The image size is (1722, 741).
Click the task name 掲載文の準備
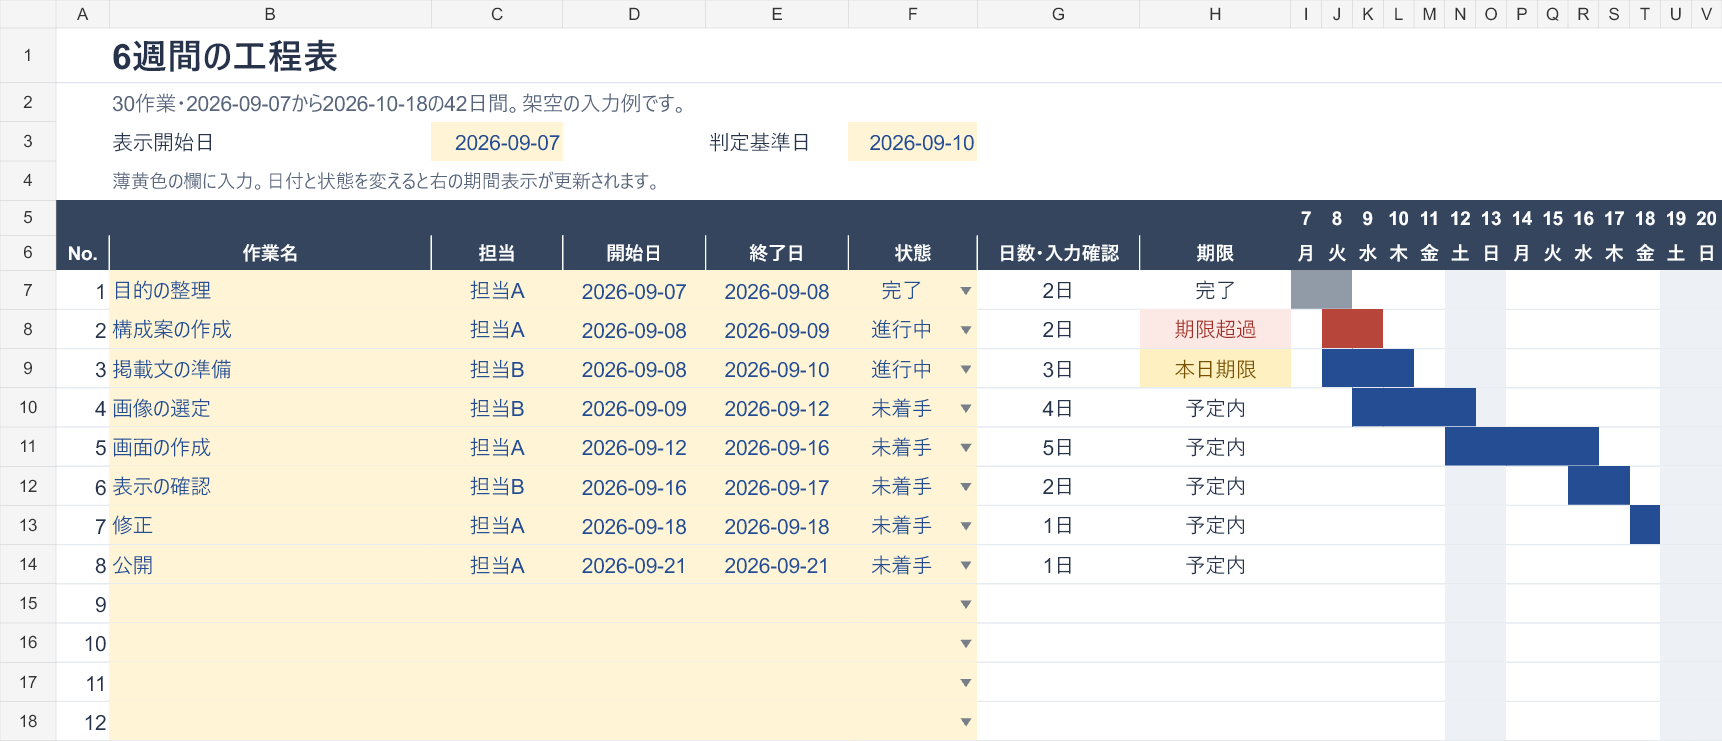[x=172, y=369]
